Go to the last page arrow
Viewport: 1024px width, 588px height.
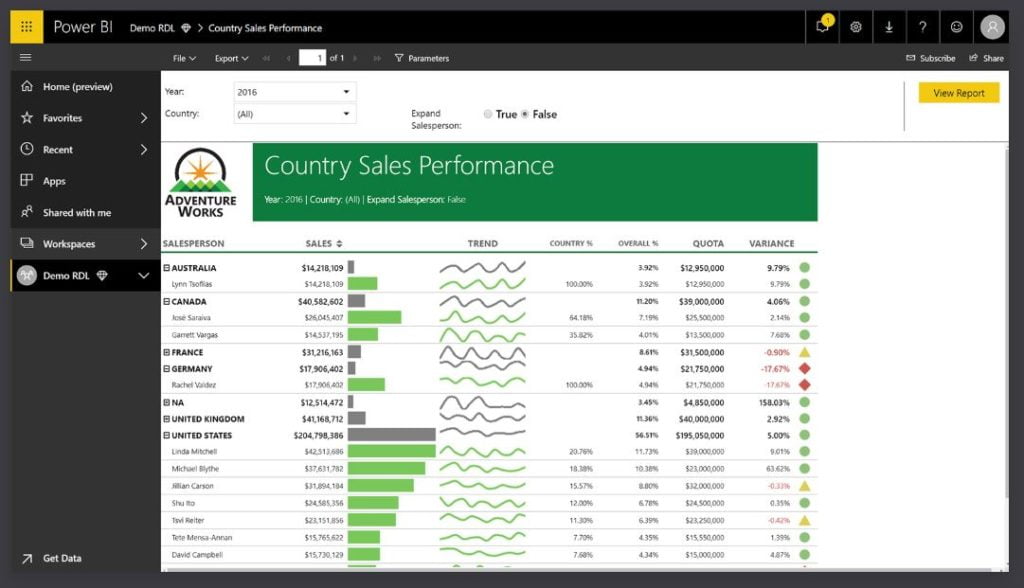pos(377,58)
